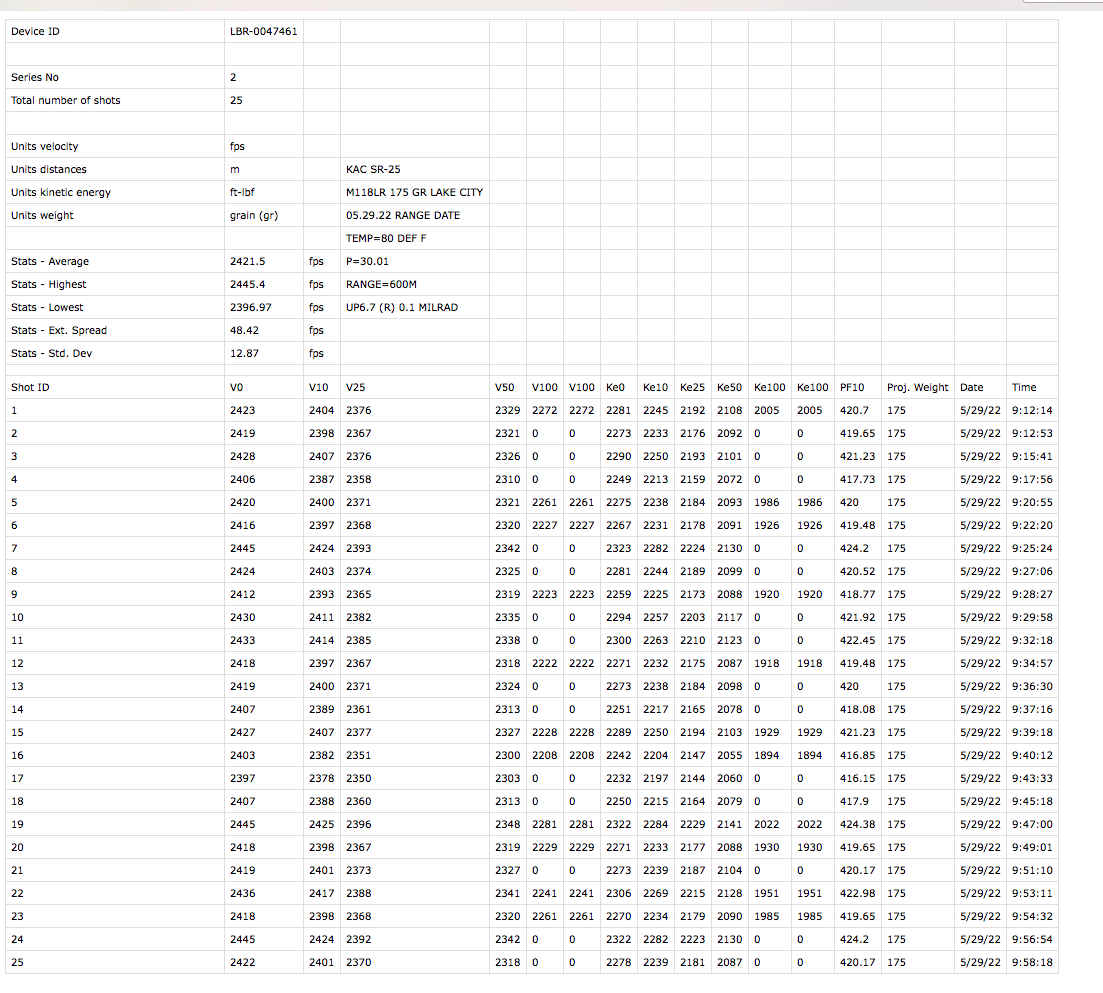Select the Proj. Weight column header

pos(916,387)
